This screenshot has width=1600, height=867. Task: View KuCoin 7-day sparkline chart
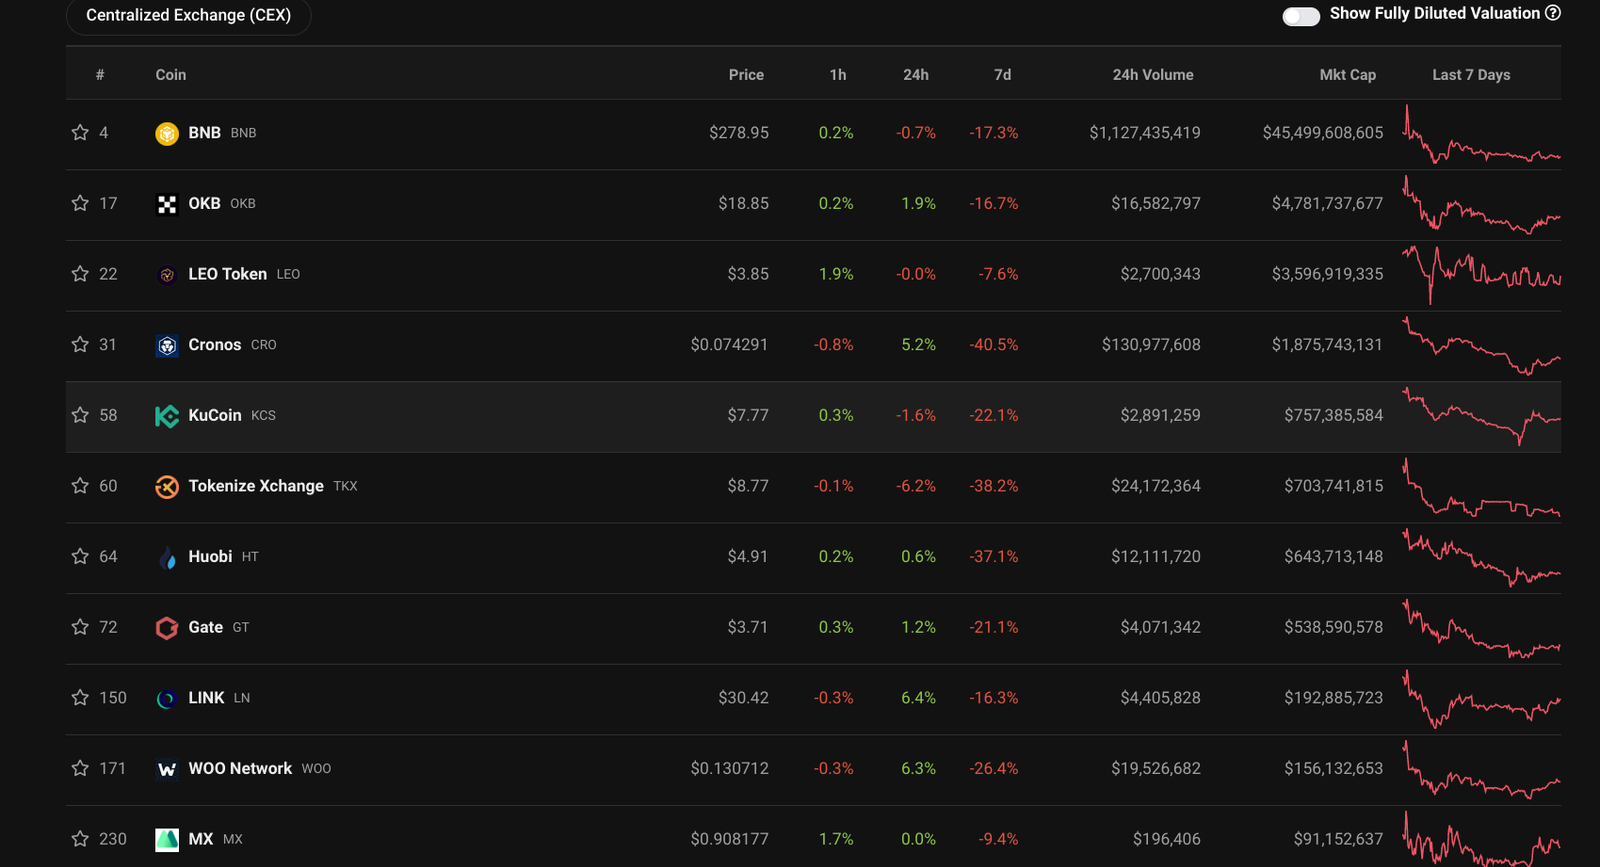1482,416
